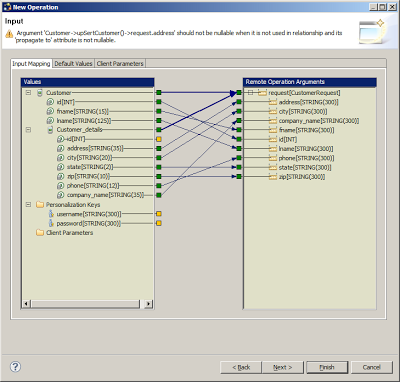The image size is (400, 382).
Task: Click the unmapped yellow connector for Customer_details id
Action: (159, 139)
